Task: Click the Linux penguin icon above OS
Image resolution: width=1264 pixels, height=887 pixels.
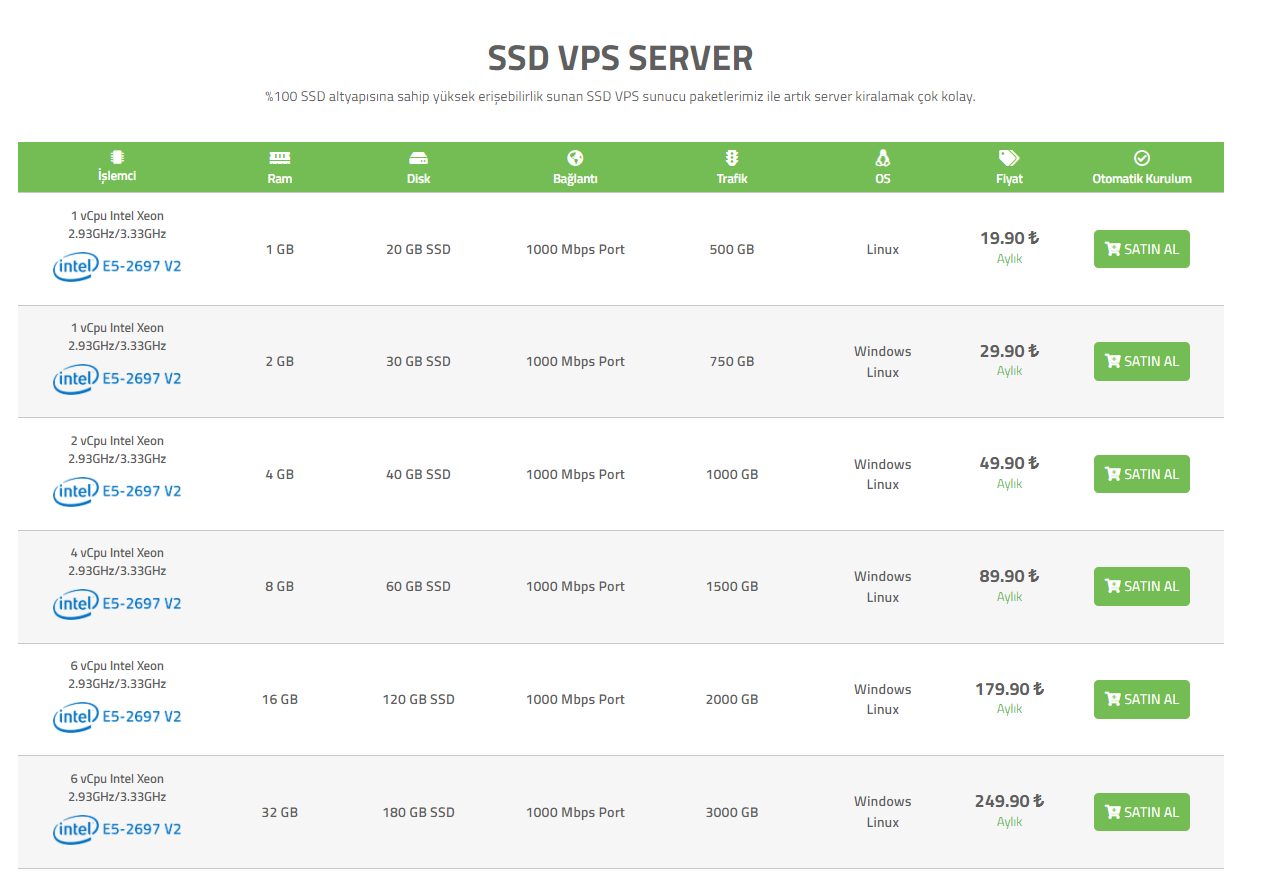Action: [882, 158]
